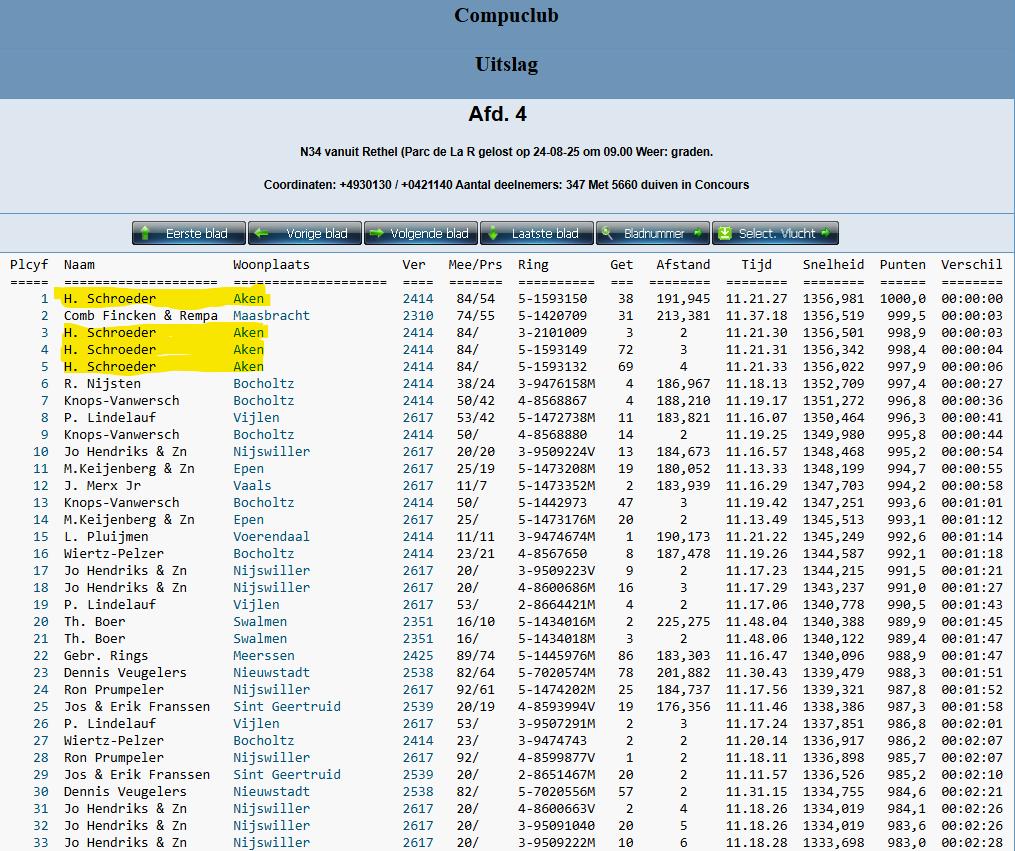Screen dimensions: 1015x851
Task: Click the left arrow icon on Vorige blad
Action: (262, 234)
